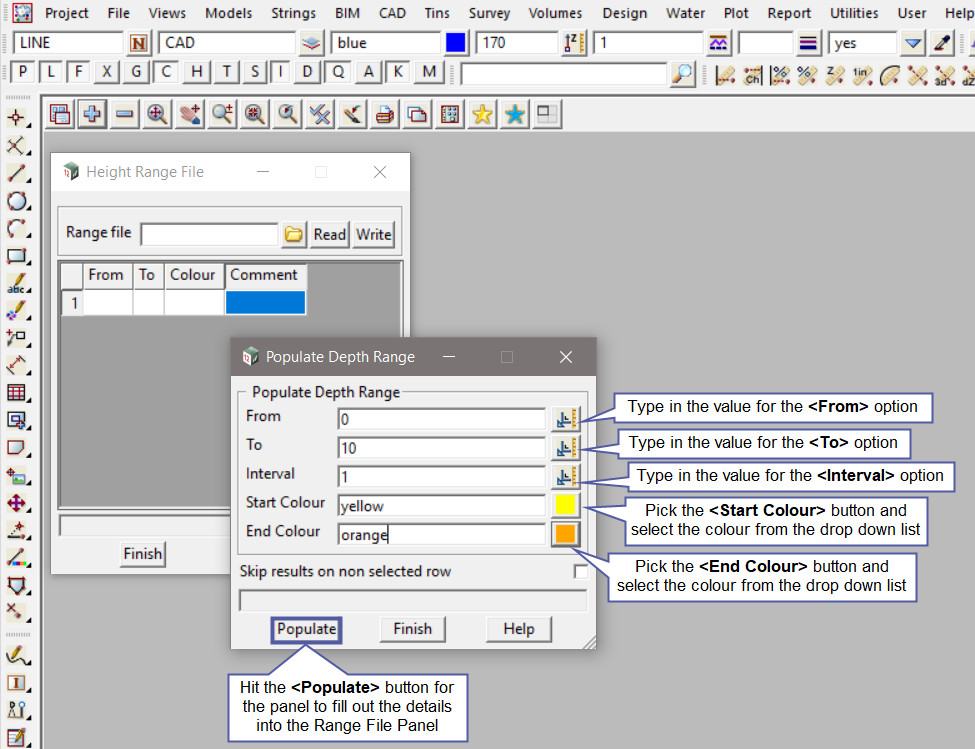
Task: Click the orange End Colour swatch
Action: coord(565,534)
